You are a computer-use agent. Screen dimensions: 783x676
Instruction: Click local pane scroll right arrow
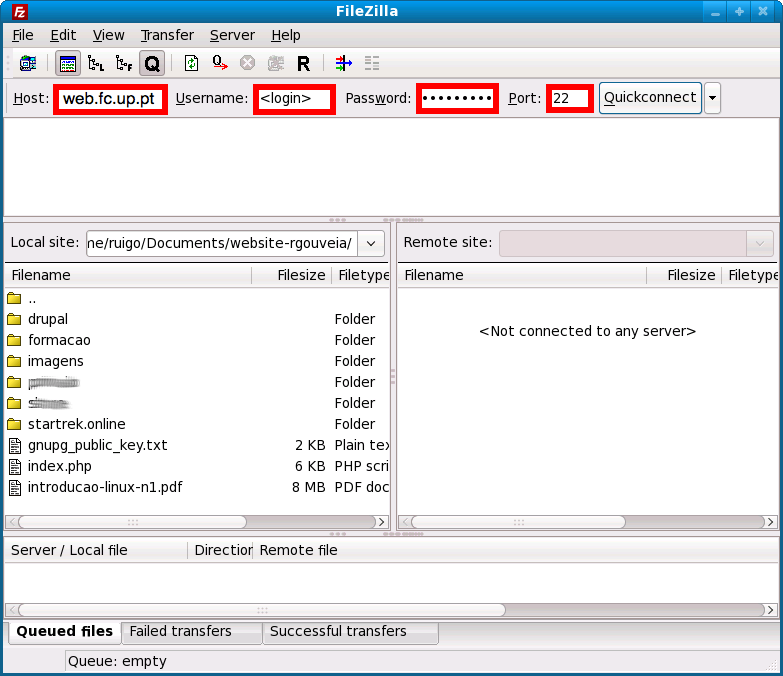[x=382, y=522]
